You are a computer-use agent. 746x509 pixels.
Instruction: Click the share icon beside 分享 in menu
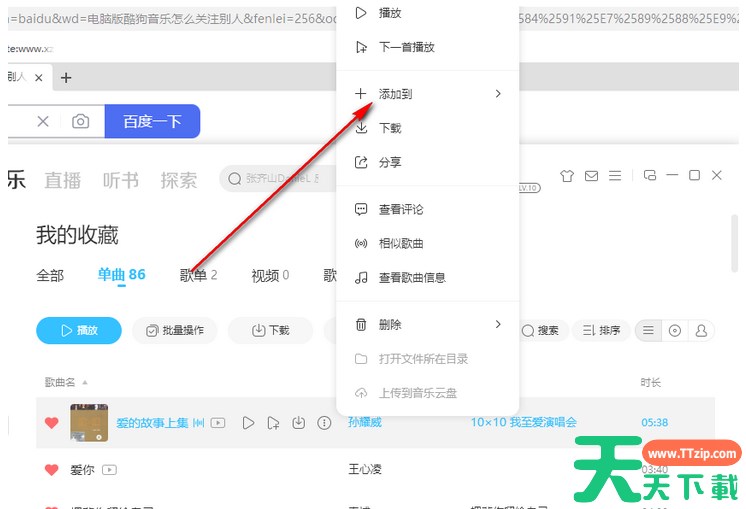[x=361, y=162]
